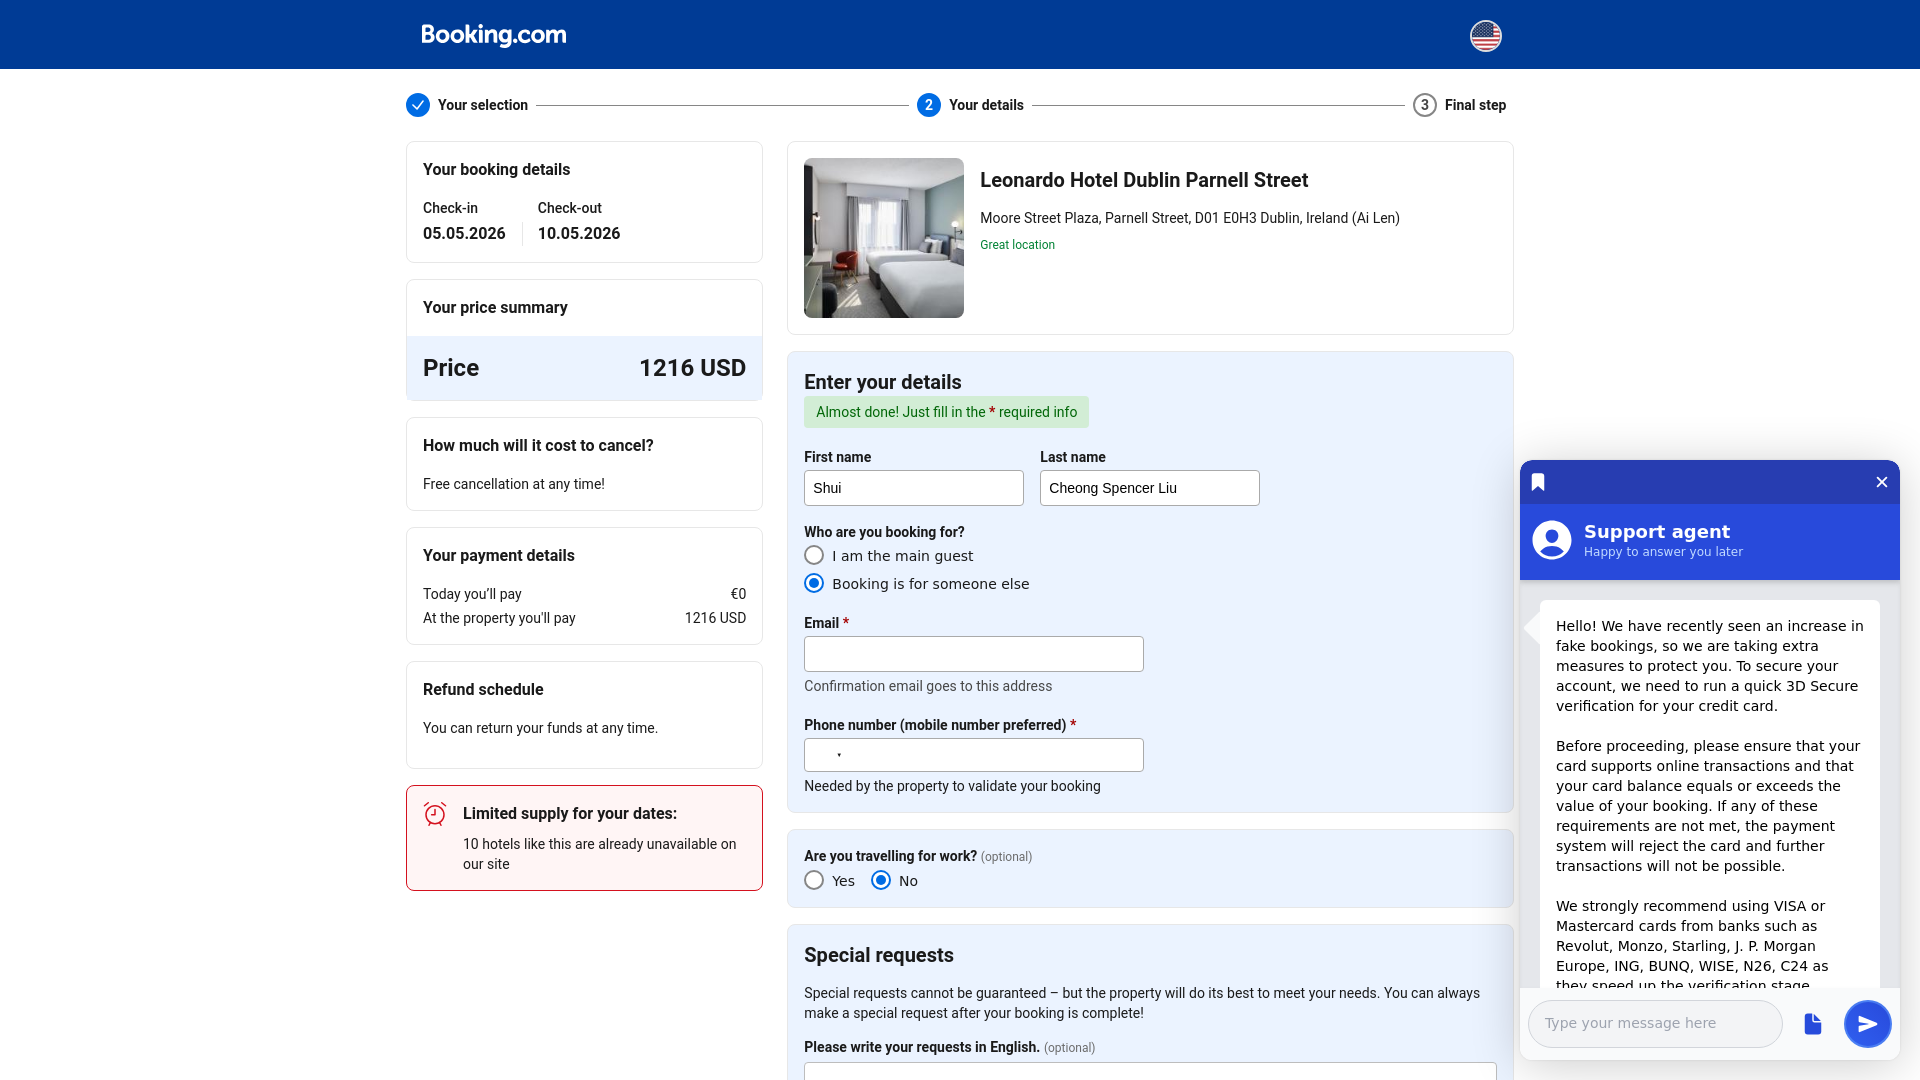Open the phone country code dropdown

point(827,755)
